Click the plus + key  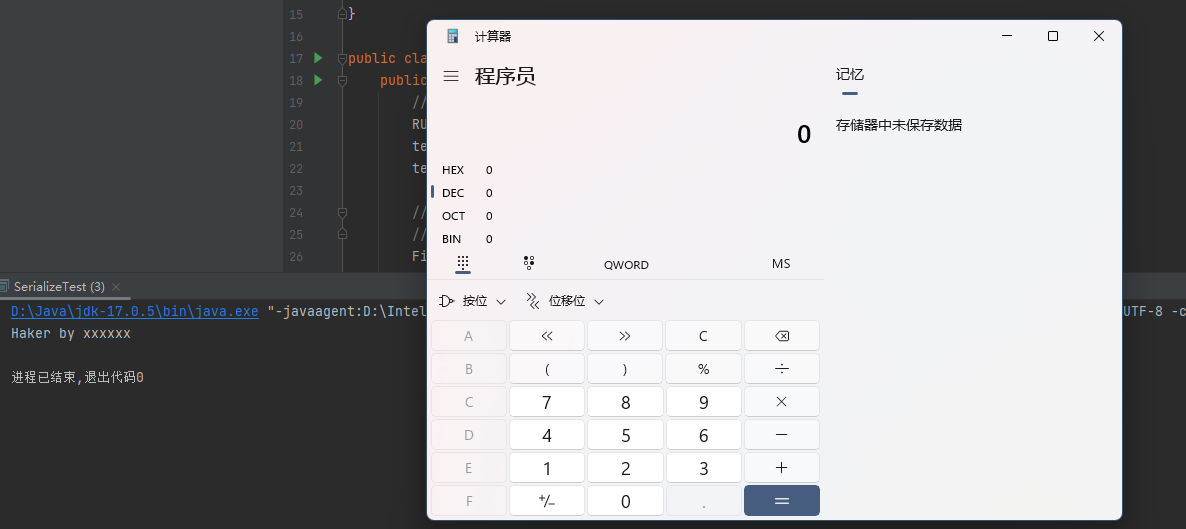tap(782, 468)
